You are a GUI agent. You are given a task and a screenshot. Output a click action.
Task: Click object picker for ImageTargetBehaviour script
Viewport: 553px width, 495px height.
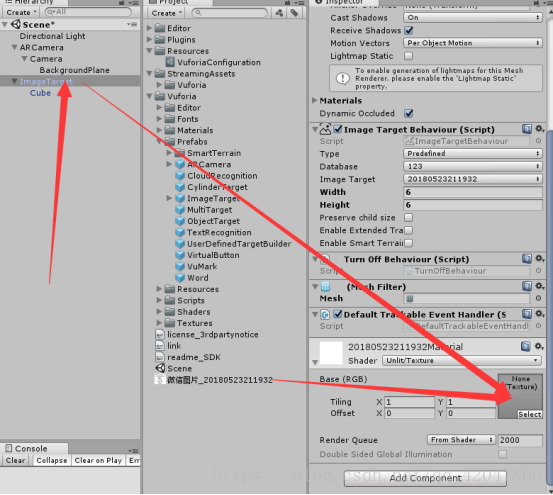539,141
